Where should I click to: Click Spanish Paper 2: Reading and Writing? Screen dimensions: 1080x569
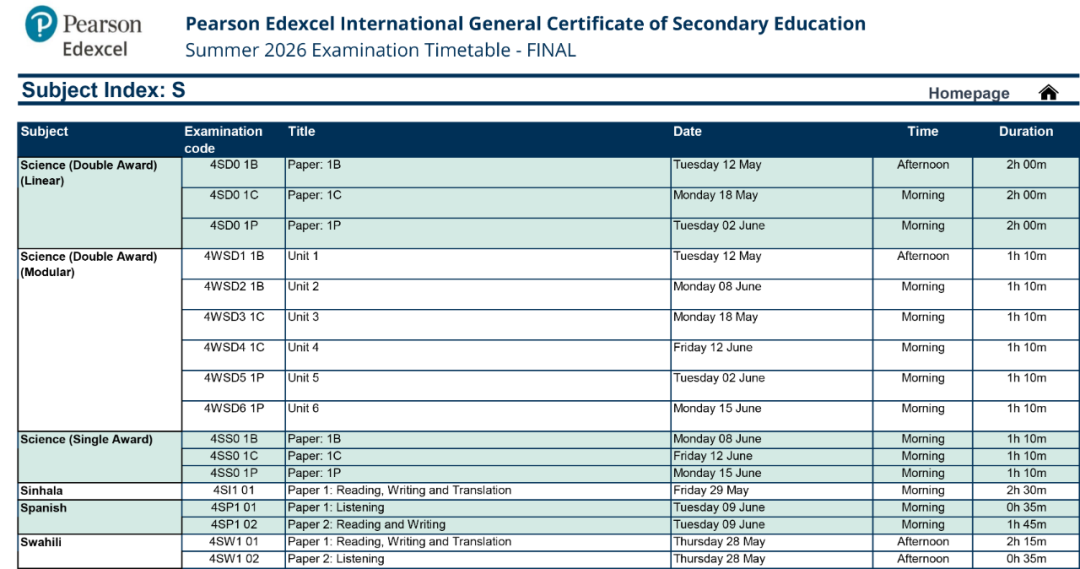pyautogui.click(x=366, y=524)
